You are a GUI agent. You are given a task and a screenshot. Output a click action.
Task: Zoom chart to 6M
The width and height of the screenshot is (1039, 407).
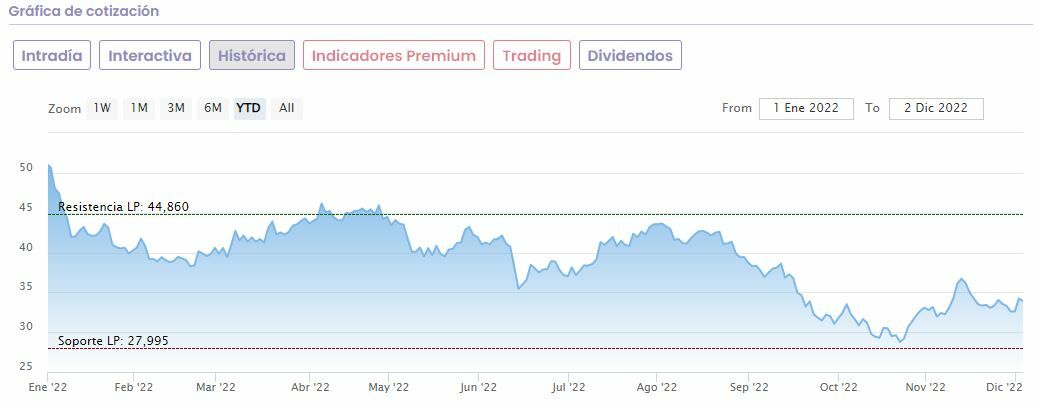tap(213, 108)
